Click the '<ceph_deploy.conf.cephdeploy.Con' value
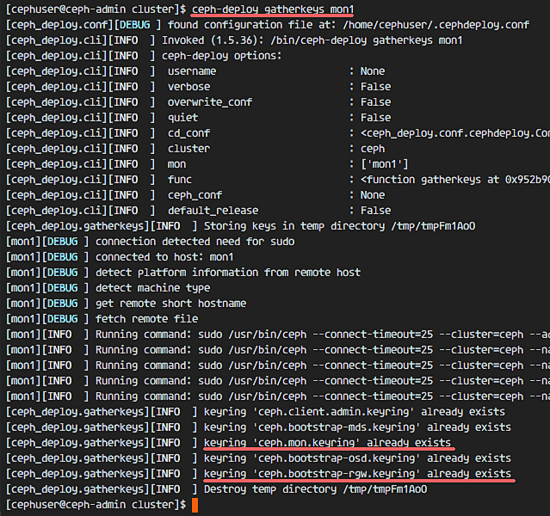550x516 pixels. point(455,133)
